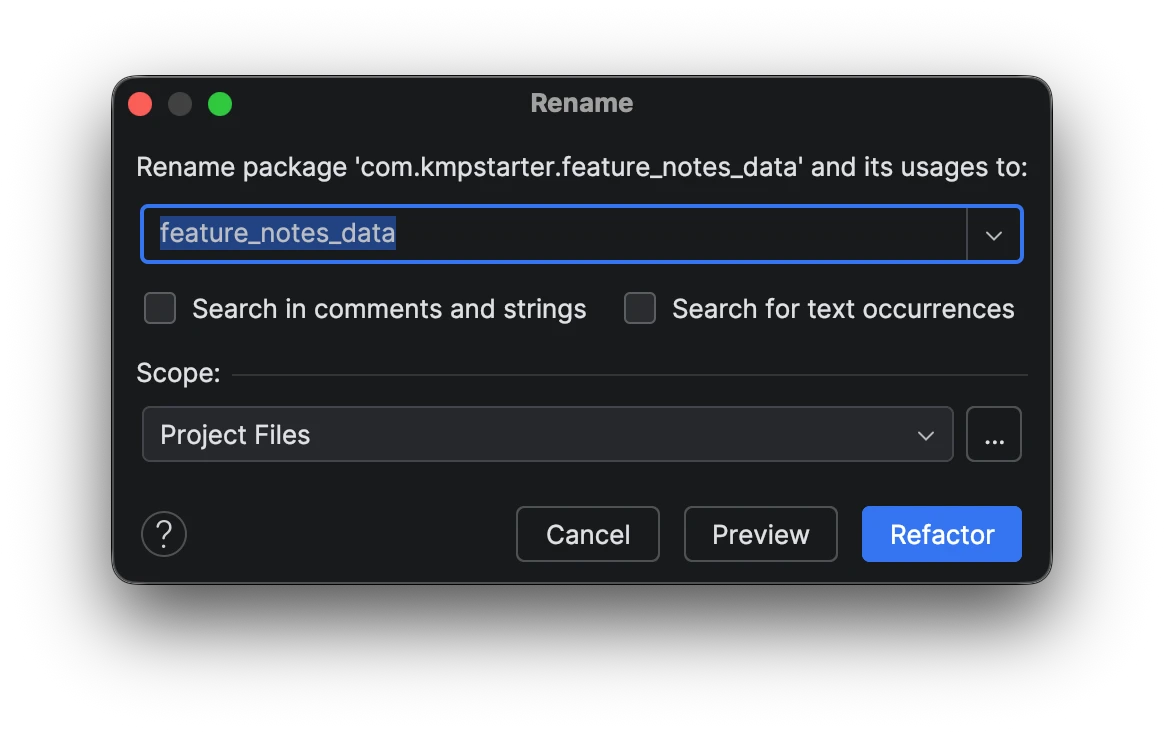The width and height of the screenshot is (1164, 732).
Task: Click the Scope section label
Action: click(x=177, y=373)
